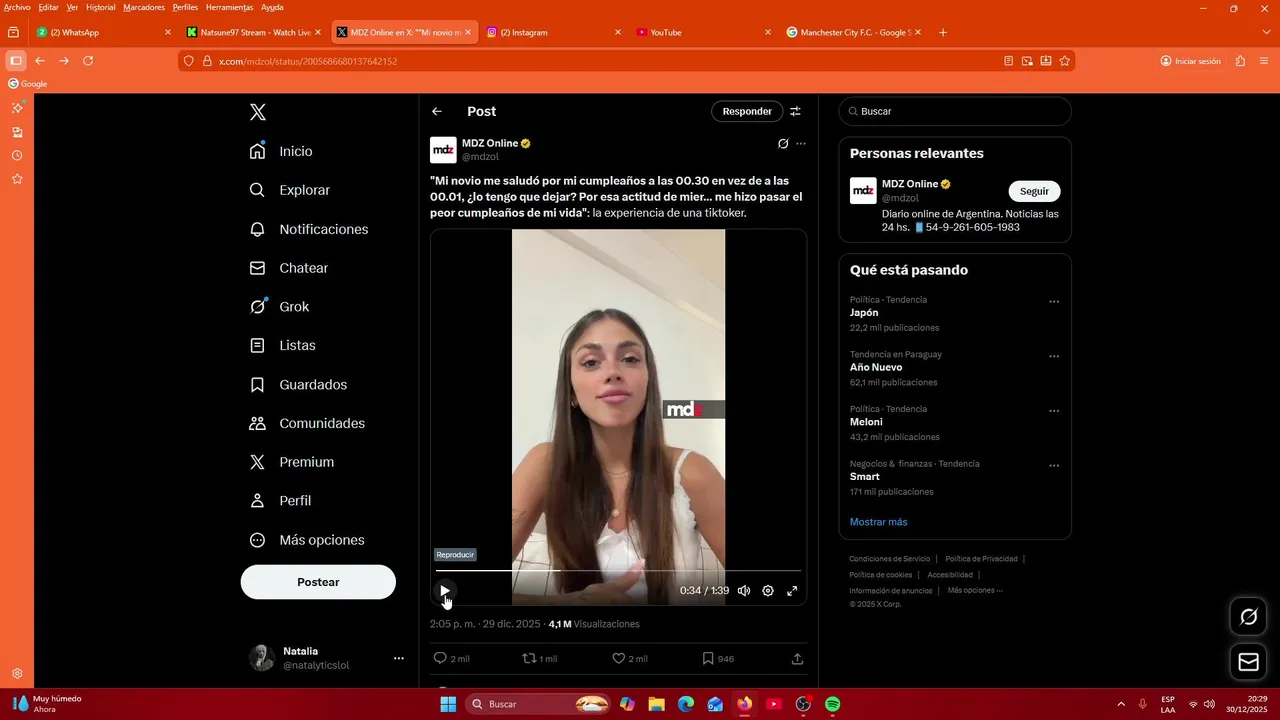This screenshot has height=720, width=1280.
Task: Open Windows Start menu
Action: [448, 704]
